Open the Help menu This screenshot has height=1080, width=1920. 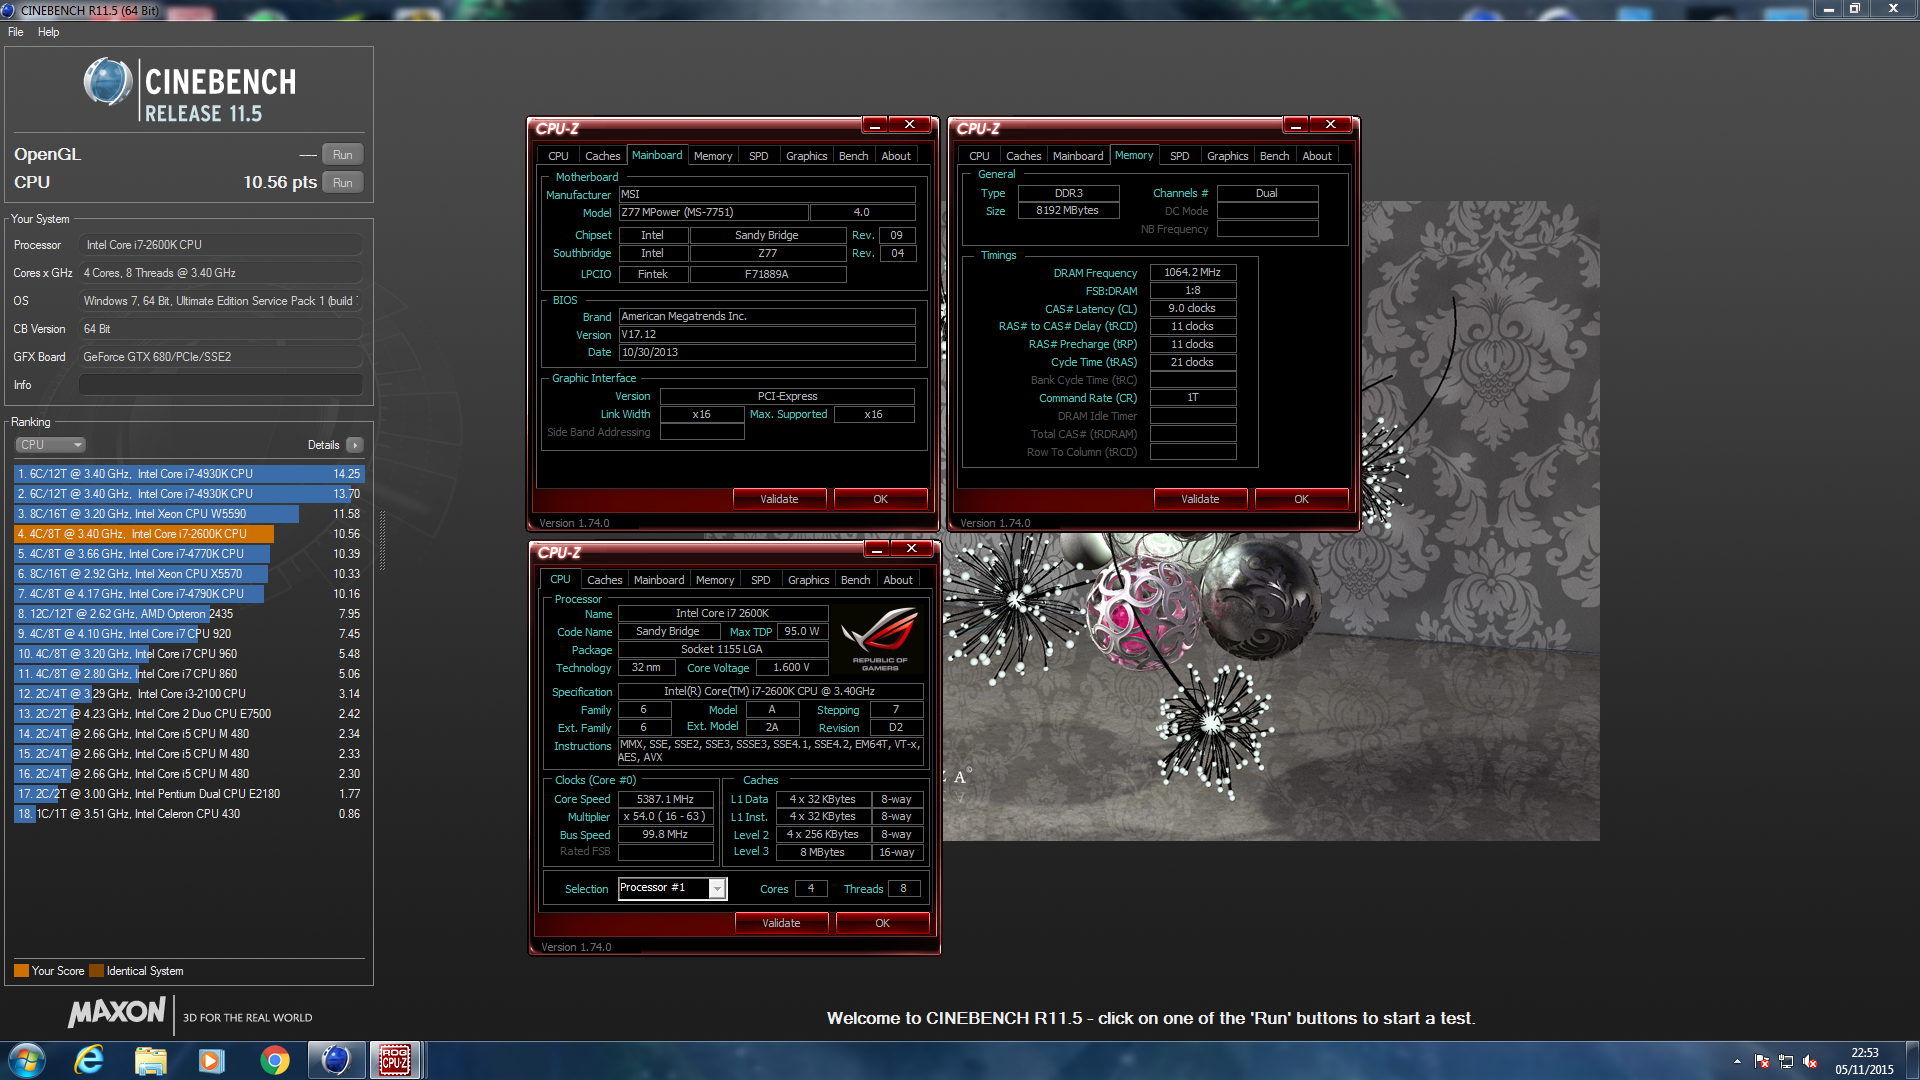coord(48,32)
